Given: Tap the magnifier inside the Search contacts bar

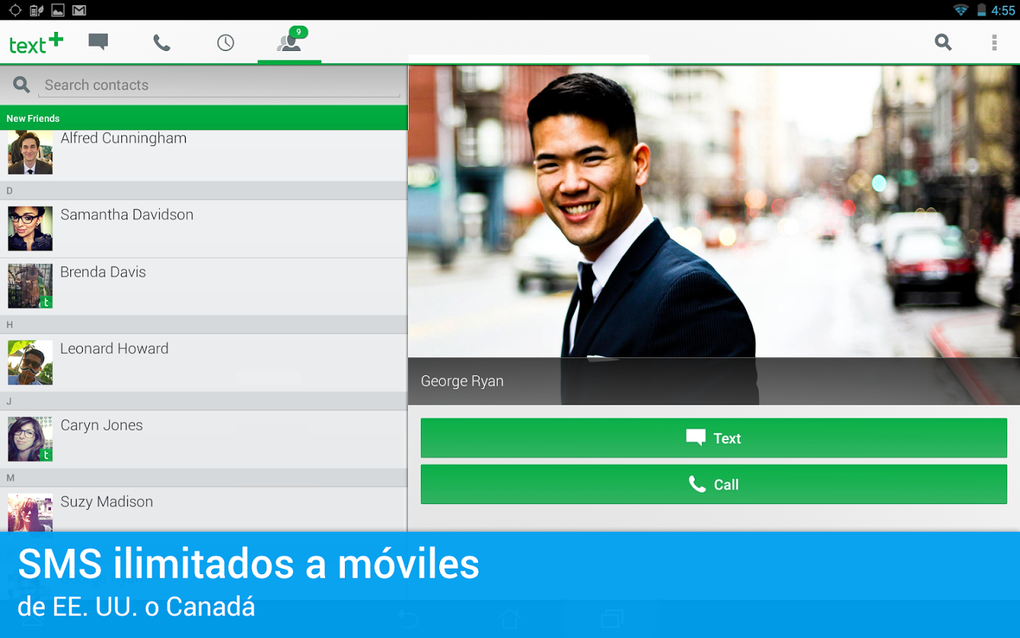Looking at the screenshot, I should (20, 85).
